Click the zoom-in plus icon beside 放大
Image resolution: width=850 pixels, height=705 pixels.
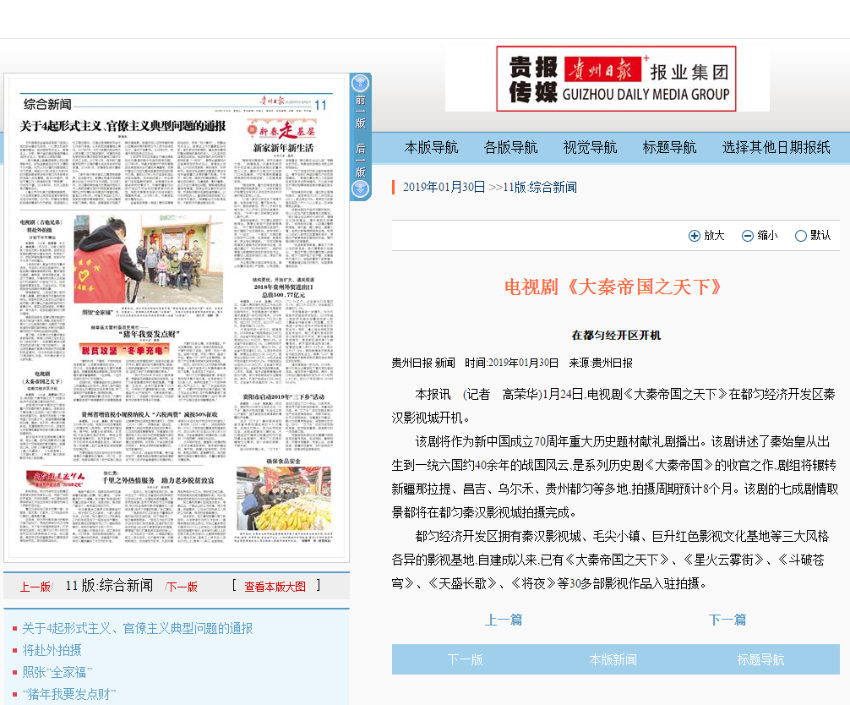point(694,236)
